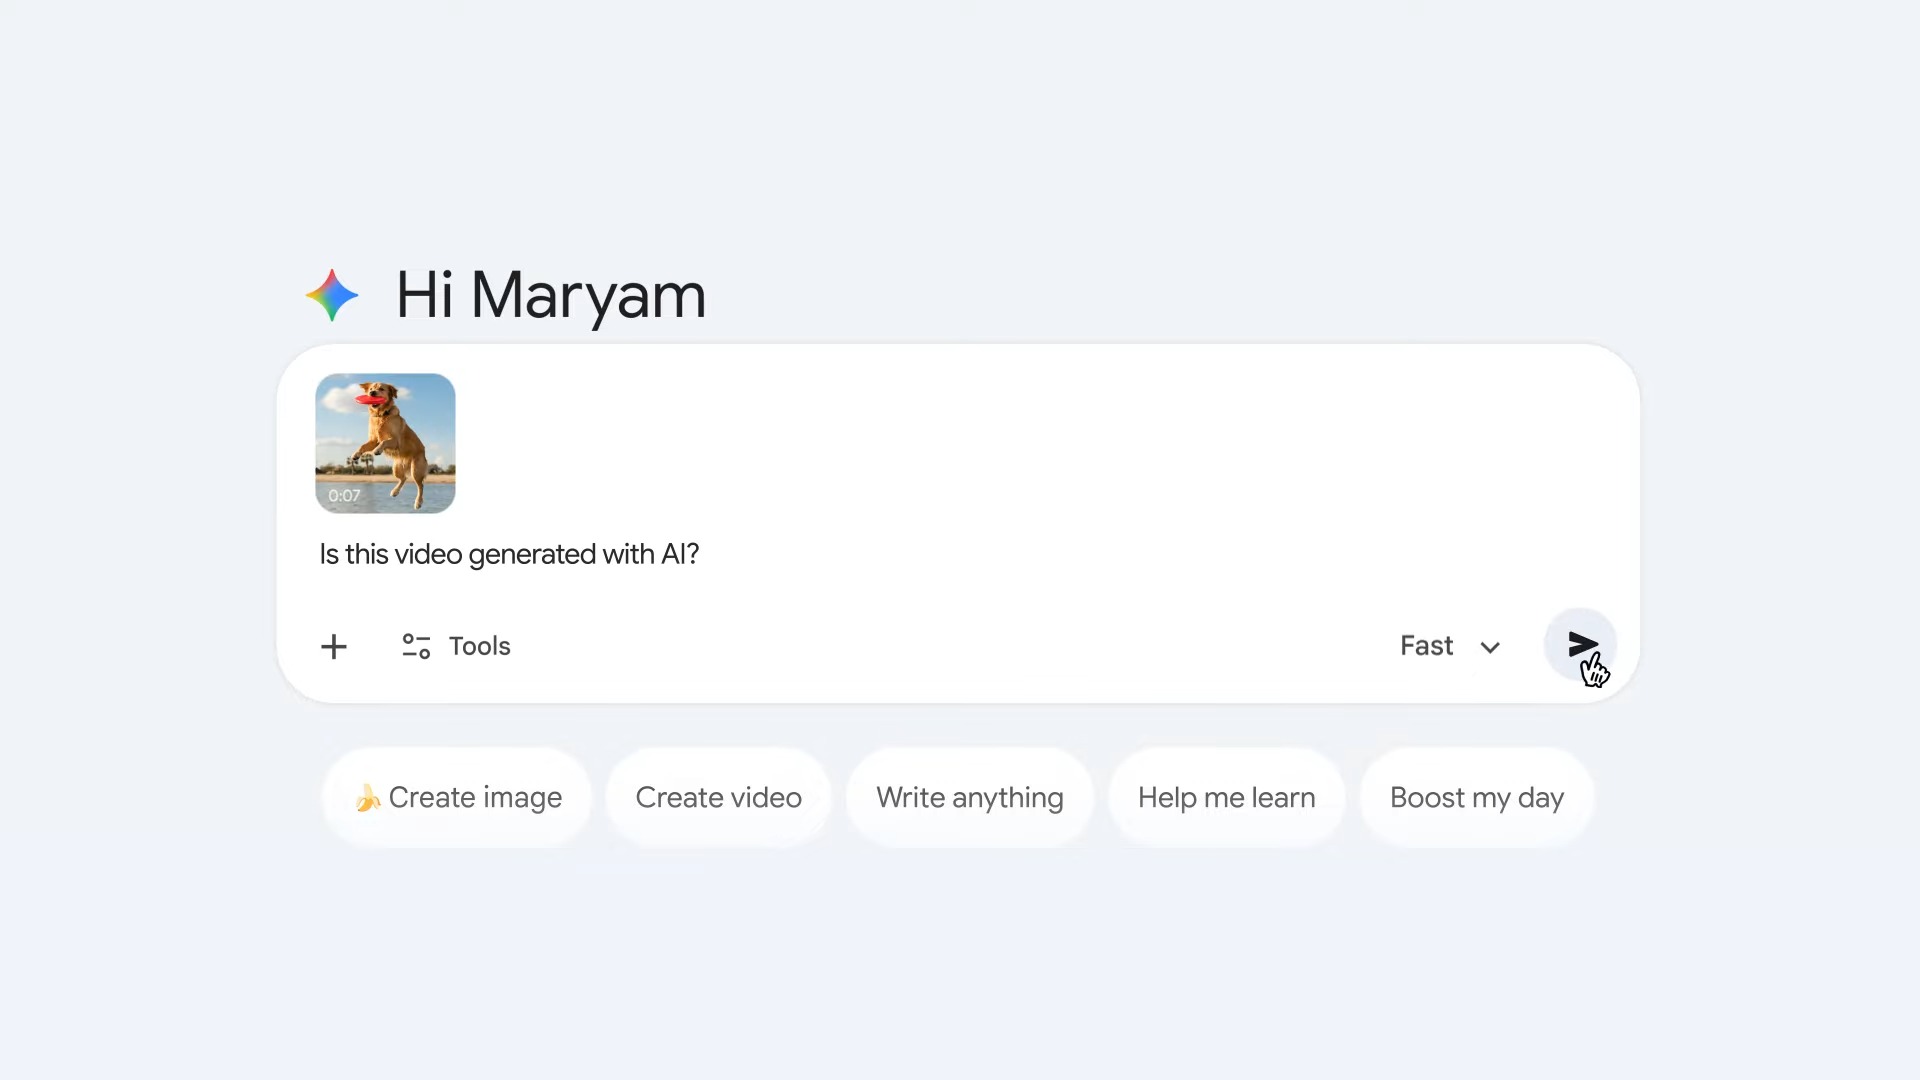This screenshot has width=1920, height=1080.
Task: Click the Help me learn suggestion
Action: click(1226, 797)
